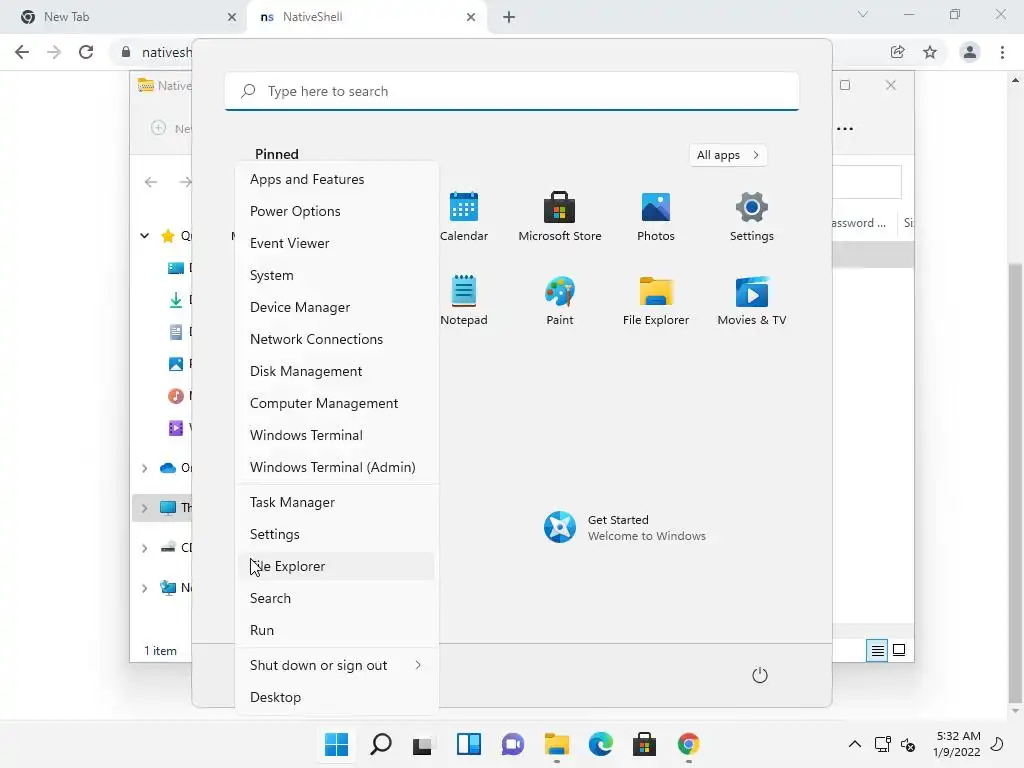
Task: Select Network Connections menu entry
Action: pyautogui.click(x=336, y=340)
